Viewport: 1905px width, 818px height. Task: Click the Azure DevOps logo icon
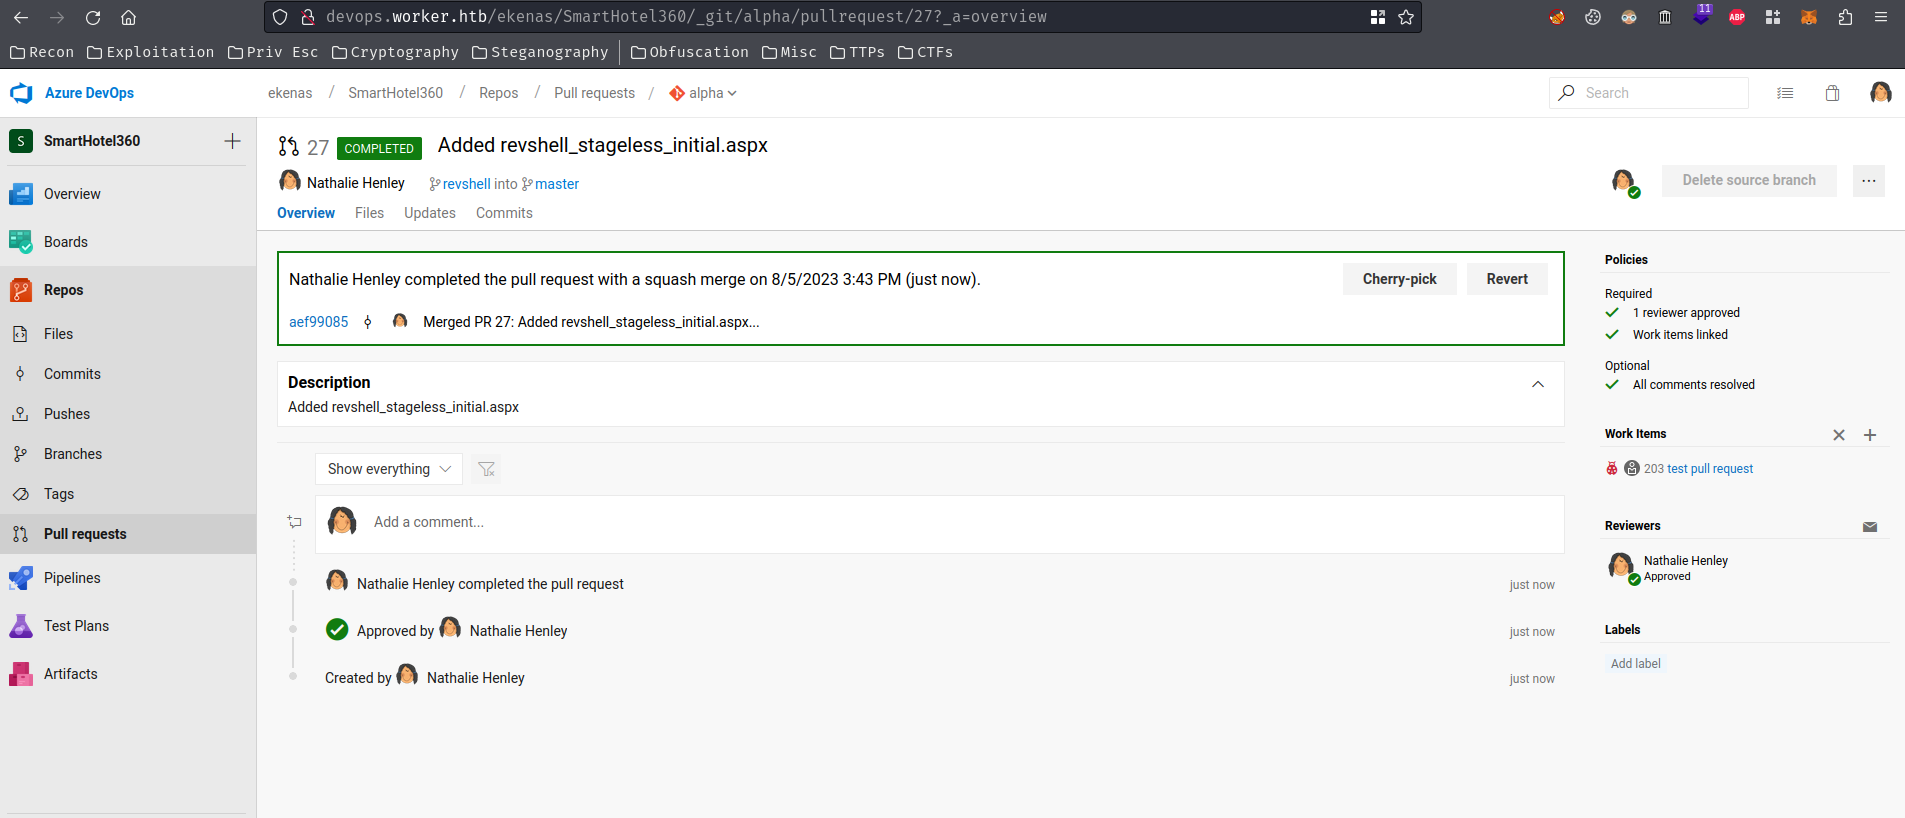21,93
